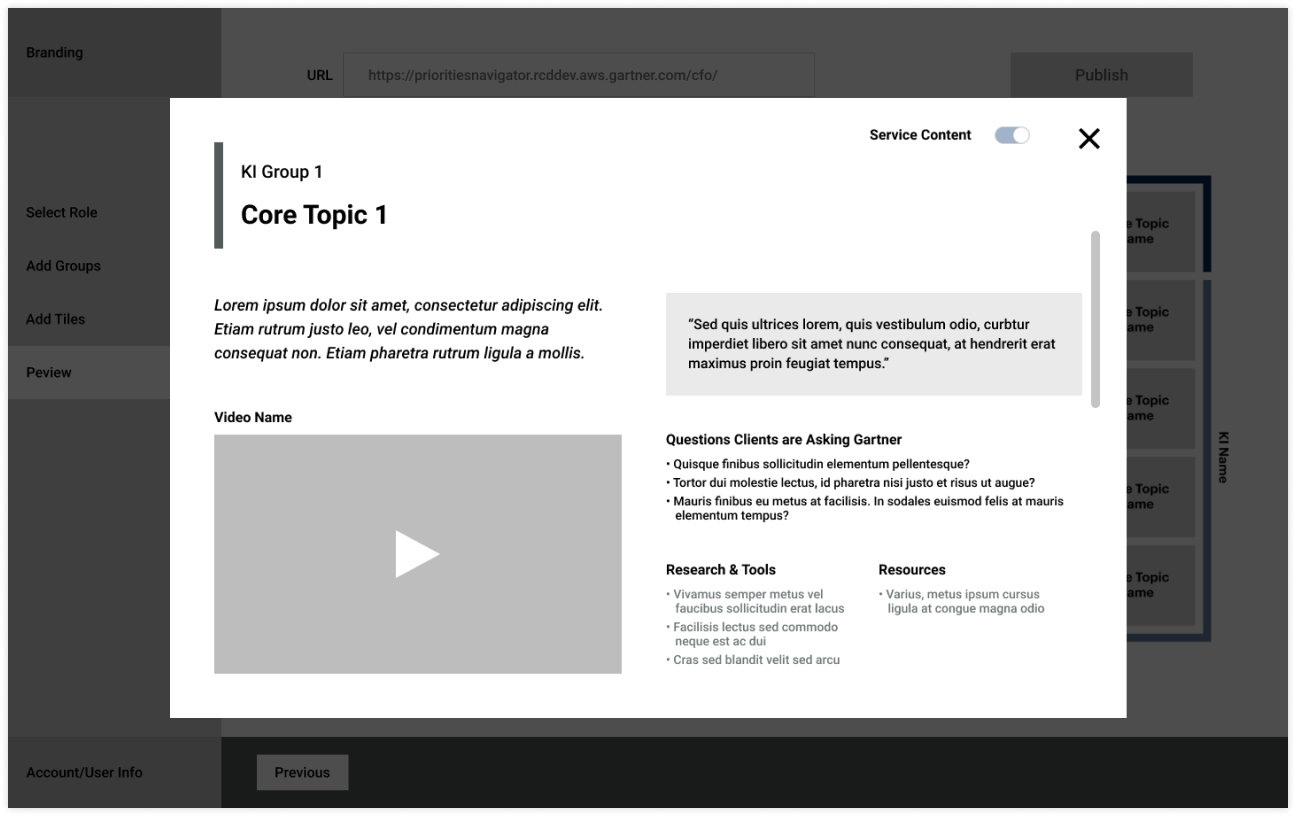
Task: Click the URL input field
Action: tap(578, 74)
